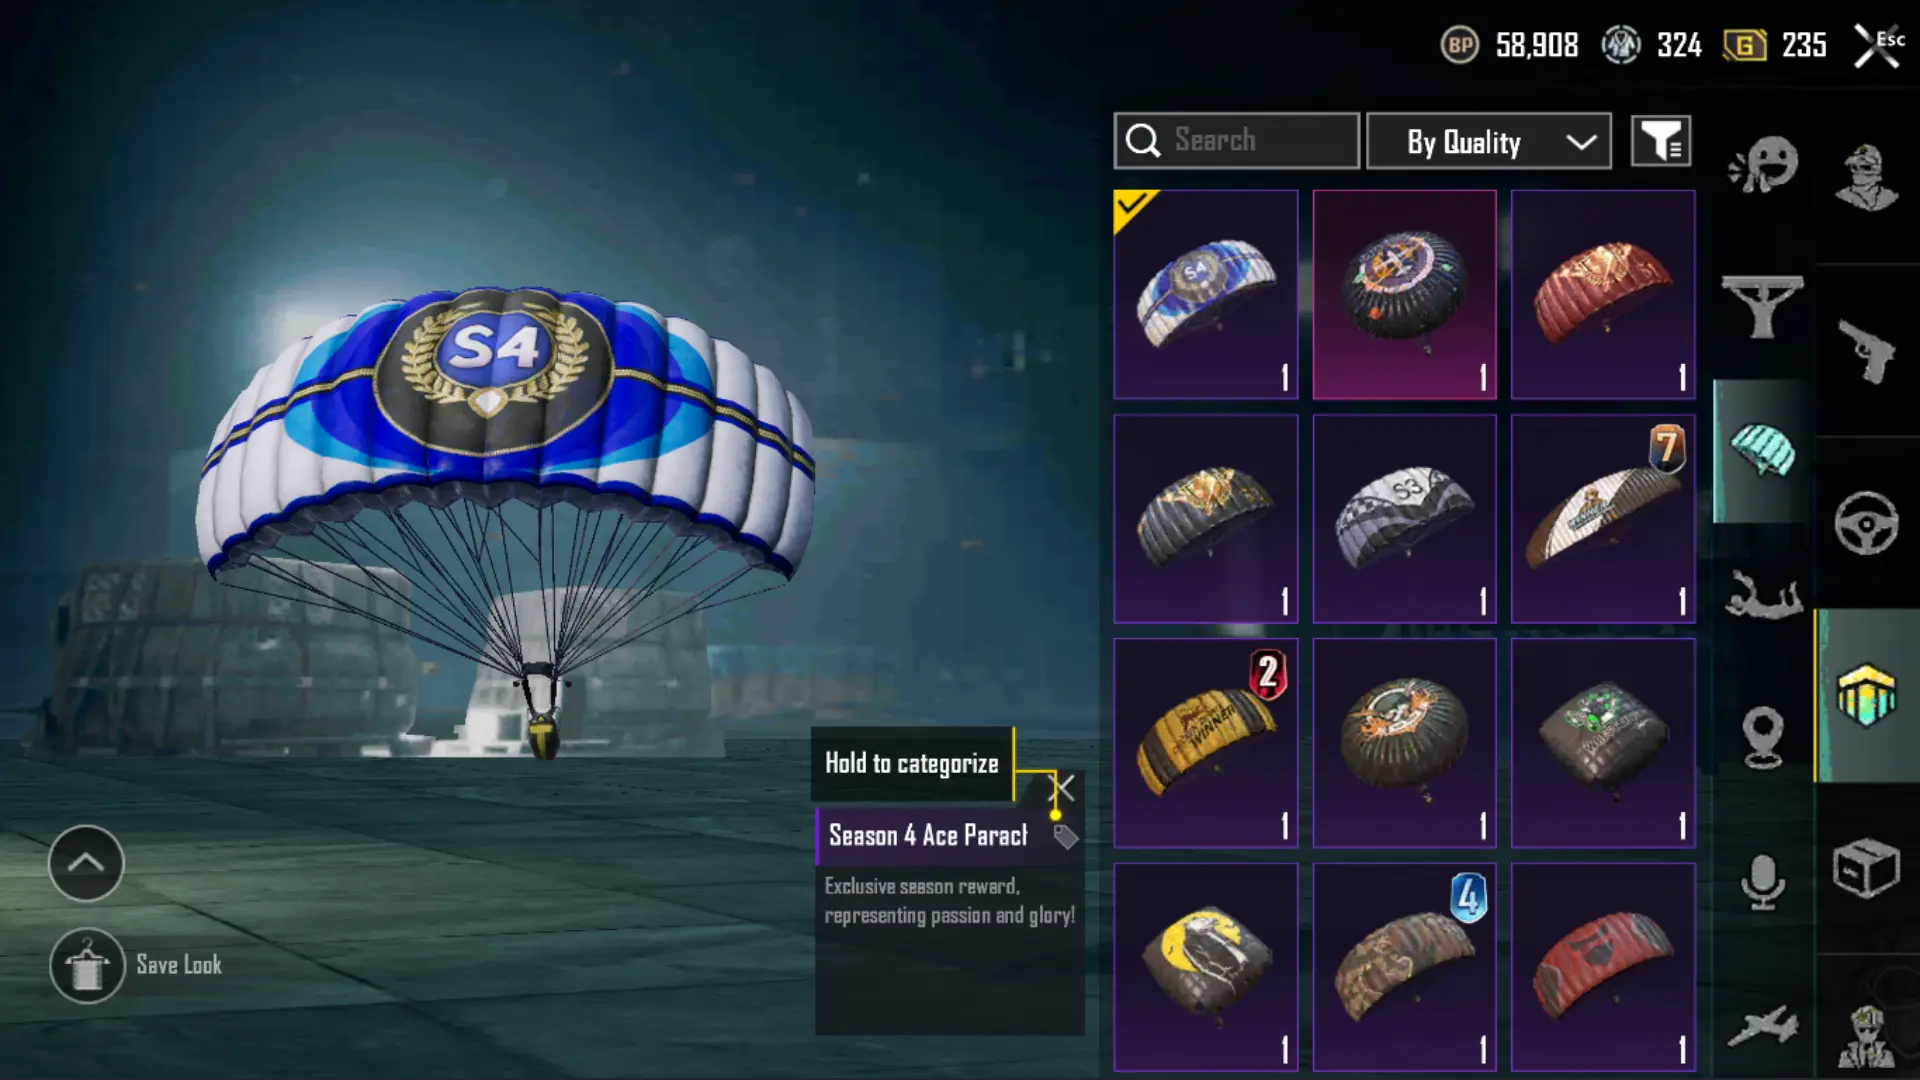Open the vehicle steering wheel category

point(1866,523)
